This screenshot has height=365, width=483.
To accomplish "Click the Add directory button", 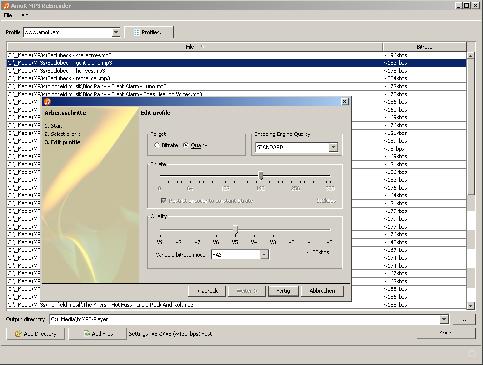I will (36, 334).
